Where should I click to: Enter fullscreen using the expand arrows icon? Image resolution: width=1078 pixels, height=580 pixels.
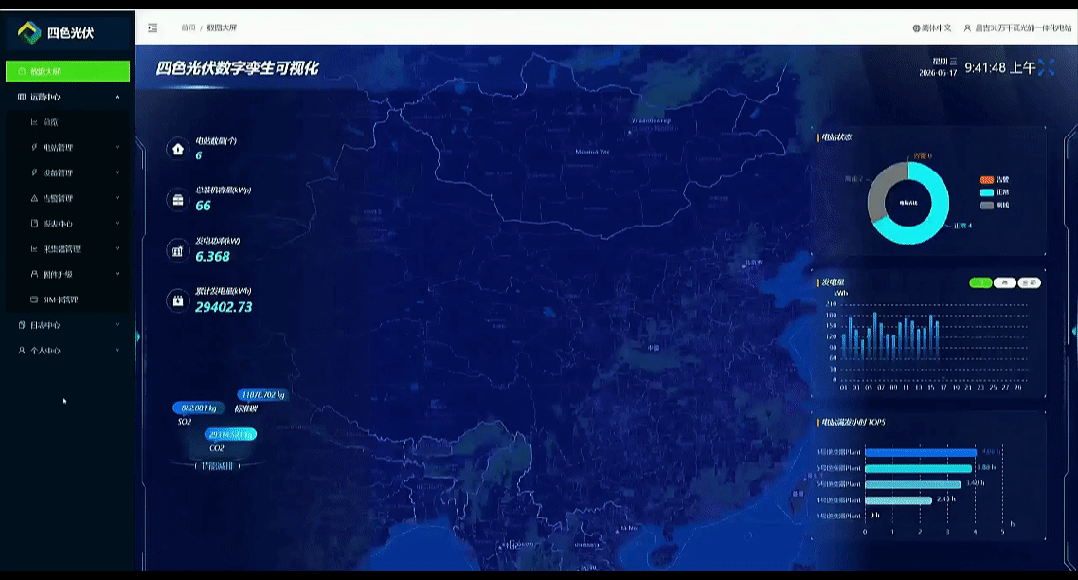pos(1046,67)
